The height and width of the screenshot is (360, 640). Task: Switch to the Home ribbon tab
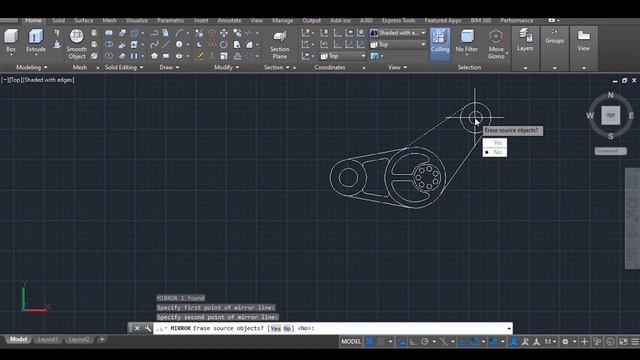[x=33, y=20]
